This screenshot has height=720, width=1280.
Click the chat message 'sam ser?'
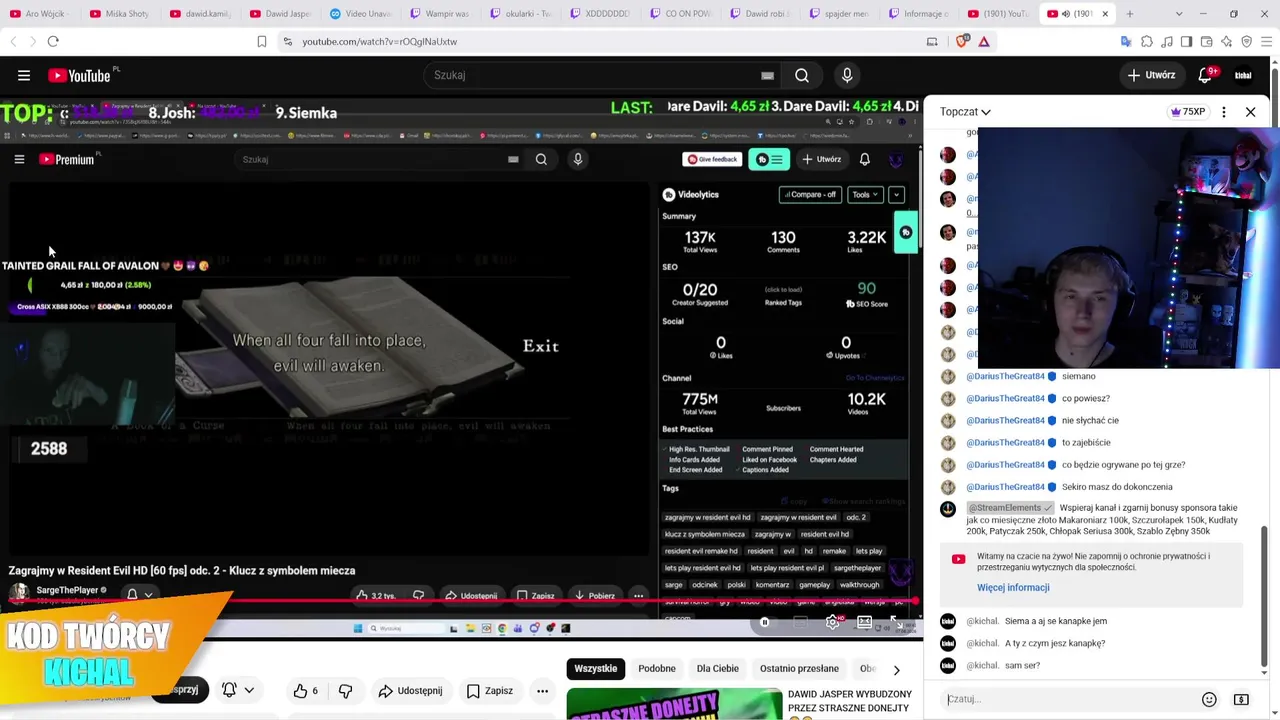1022,666
